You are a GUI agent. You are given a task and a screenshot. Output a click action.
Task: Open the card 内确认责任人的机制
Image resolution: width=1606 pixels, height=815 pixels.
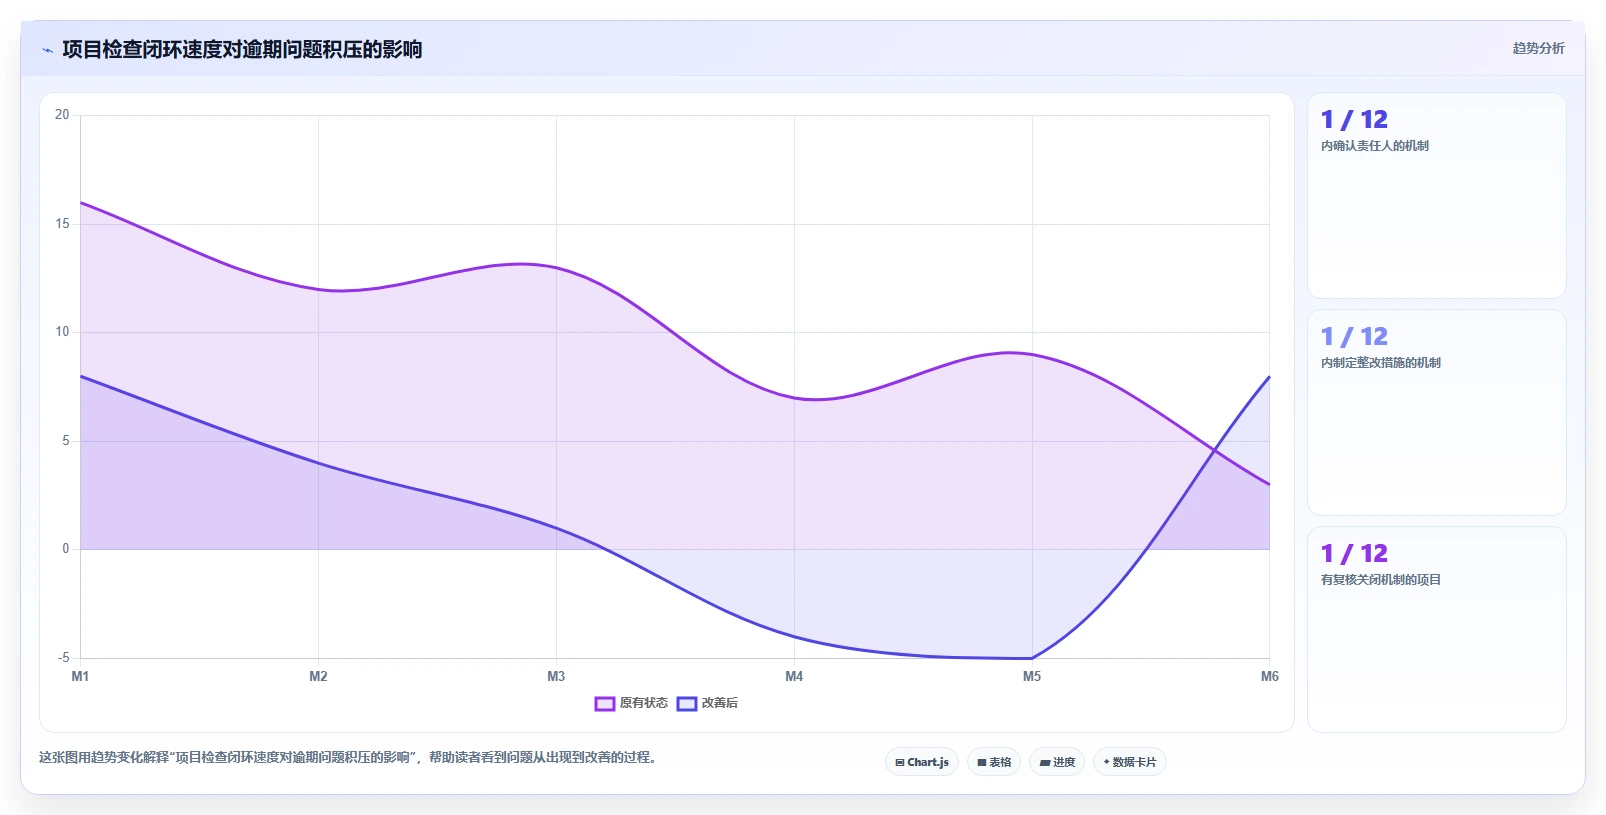[1436, 195]
